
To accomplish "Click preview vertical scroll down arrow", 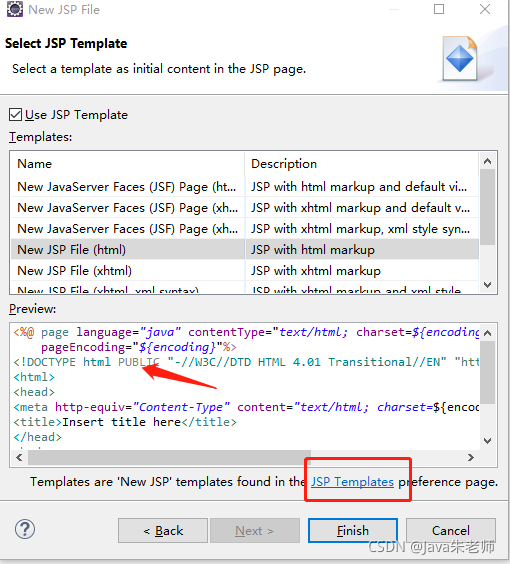I will 488,441.
